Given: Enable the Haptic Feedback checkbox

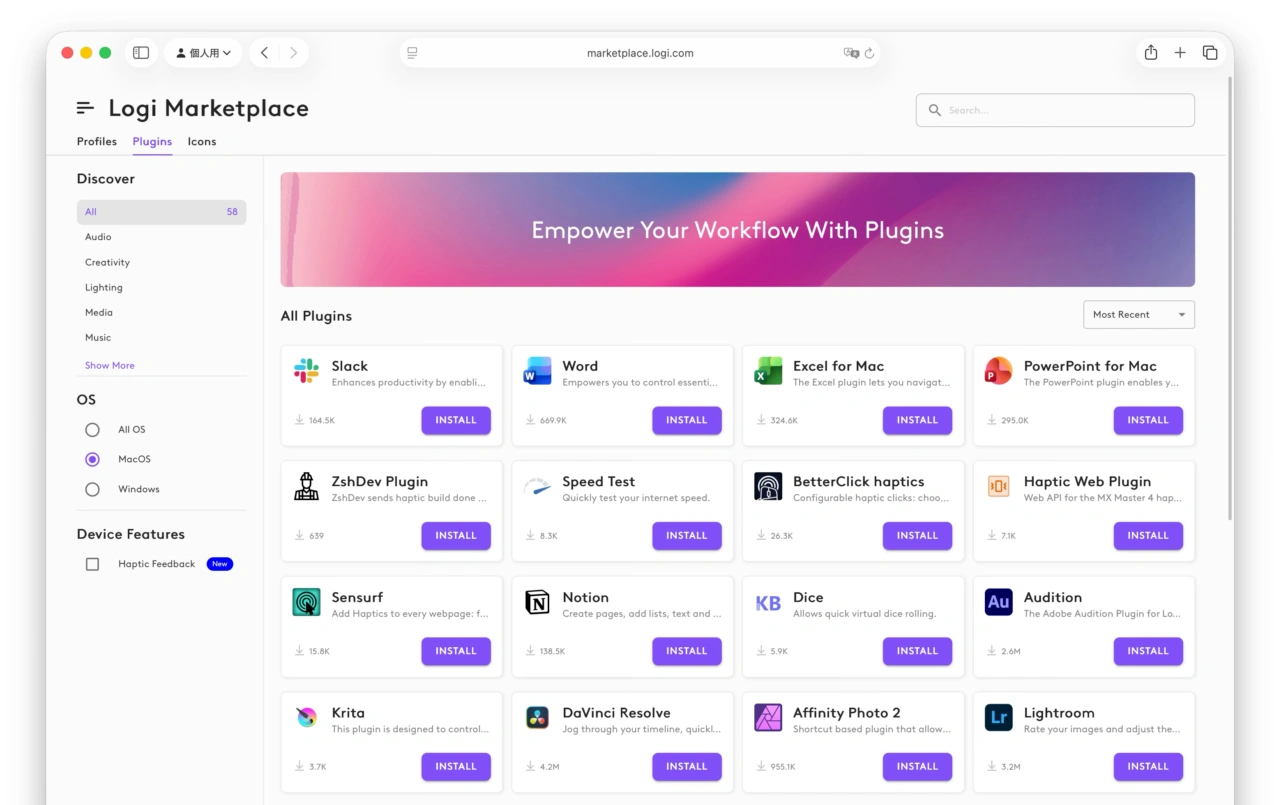Looking at the screenshot, I should (92, 564).
